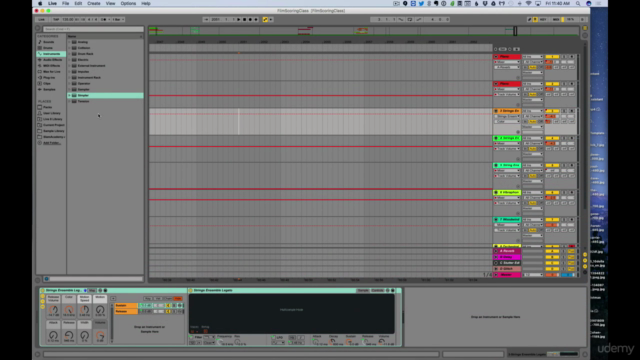Adjust the Motion Speed macro knob
This screenshot has width=640, height=360.
click(84, 310)
